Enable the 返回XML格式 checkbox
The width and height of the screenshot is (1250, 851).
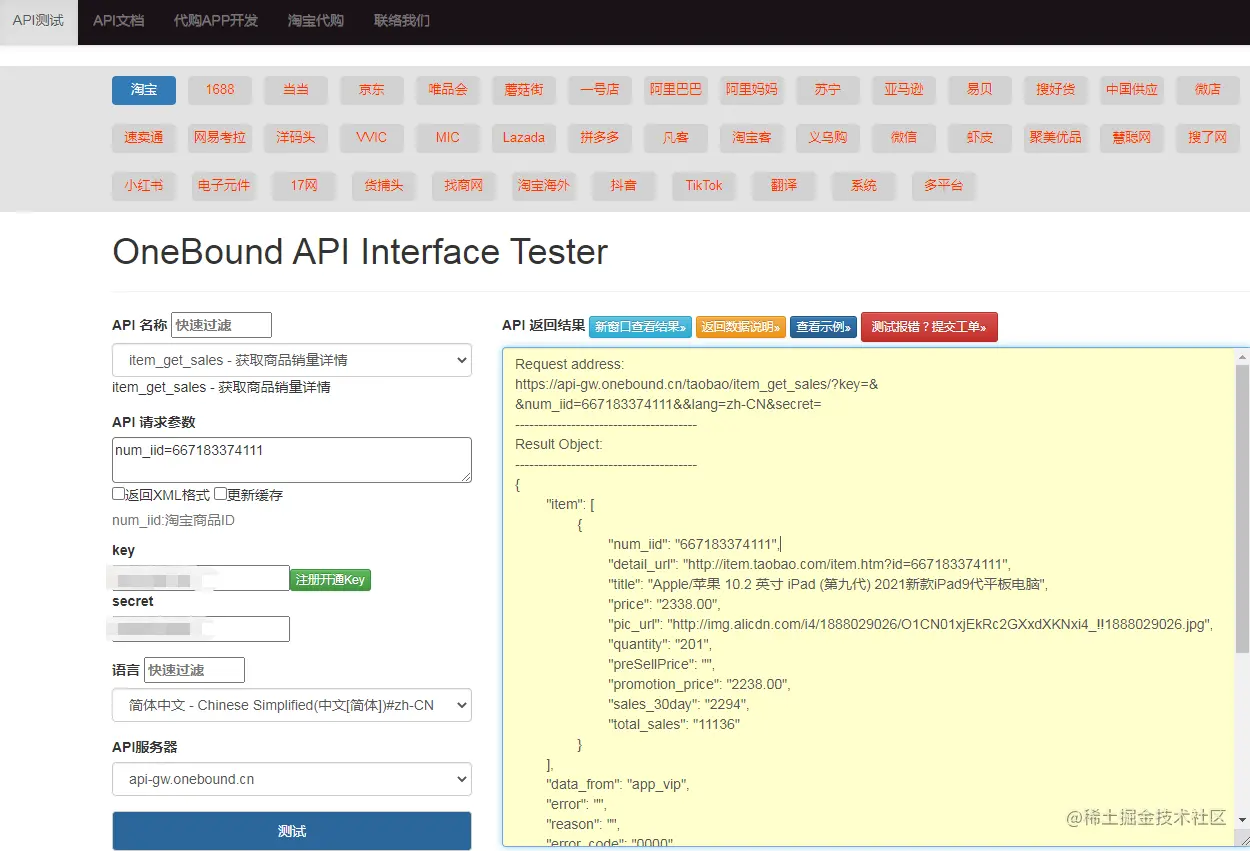pos(119,495)
